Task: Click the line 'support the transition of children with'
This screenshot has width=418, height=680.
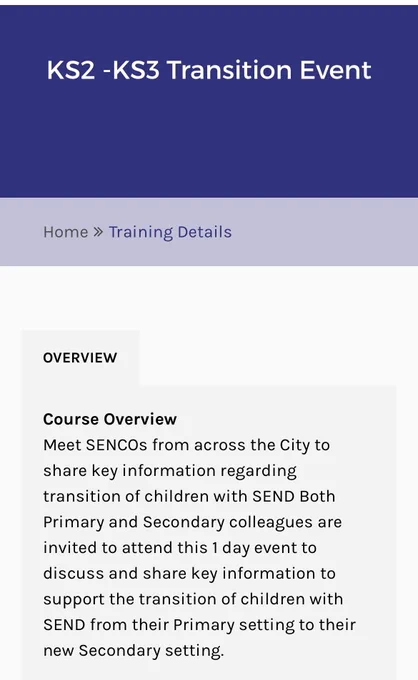Action: pos(193,599)
